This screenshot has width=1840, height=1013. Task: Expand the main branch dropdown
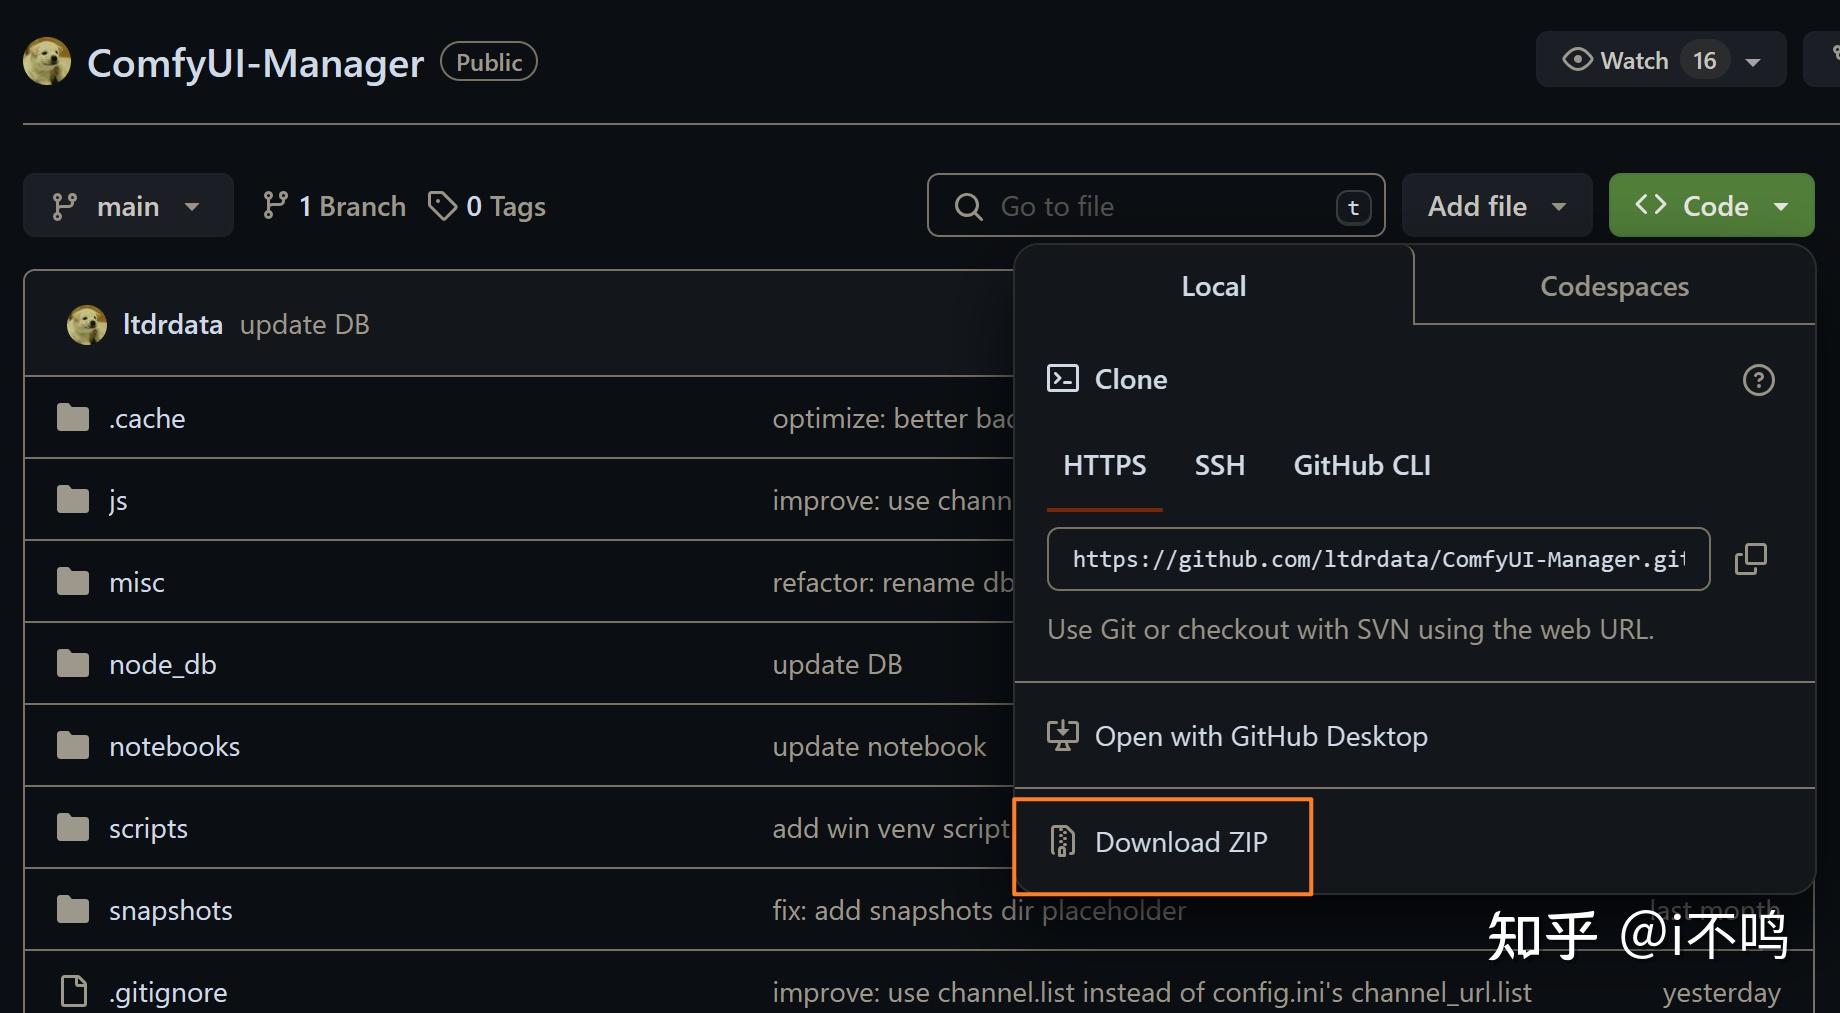coord(127,206)
